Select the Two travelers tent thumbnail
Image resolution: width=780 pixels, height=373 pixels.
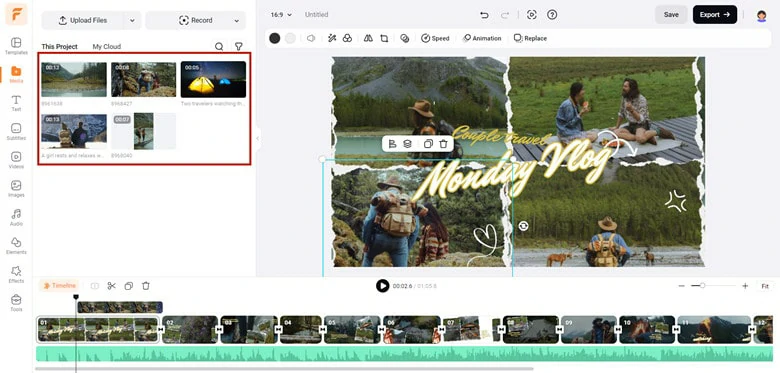[x=213, y=80]
